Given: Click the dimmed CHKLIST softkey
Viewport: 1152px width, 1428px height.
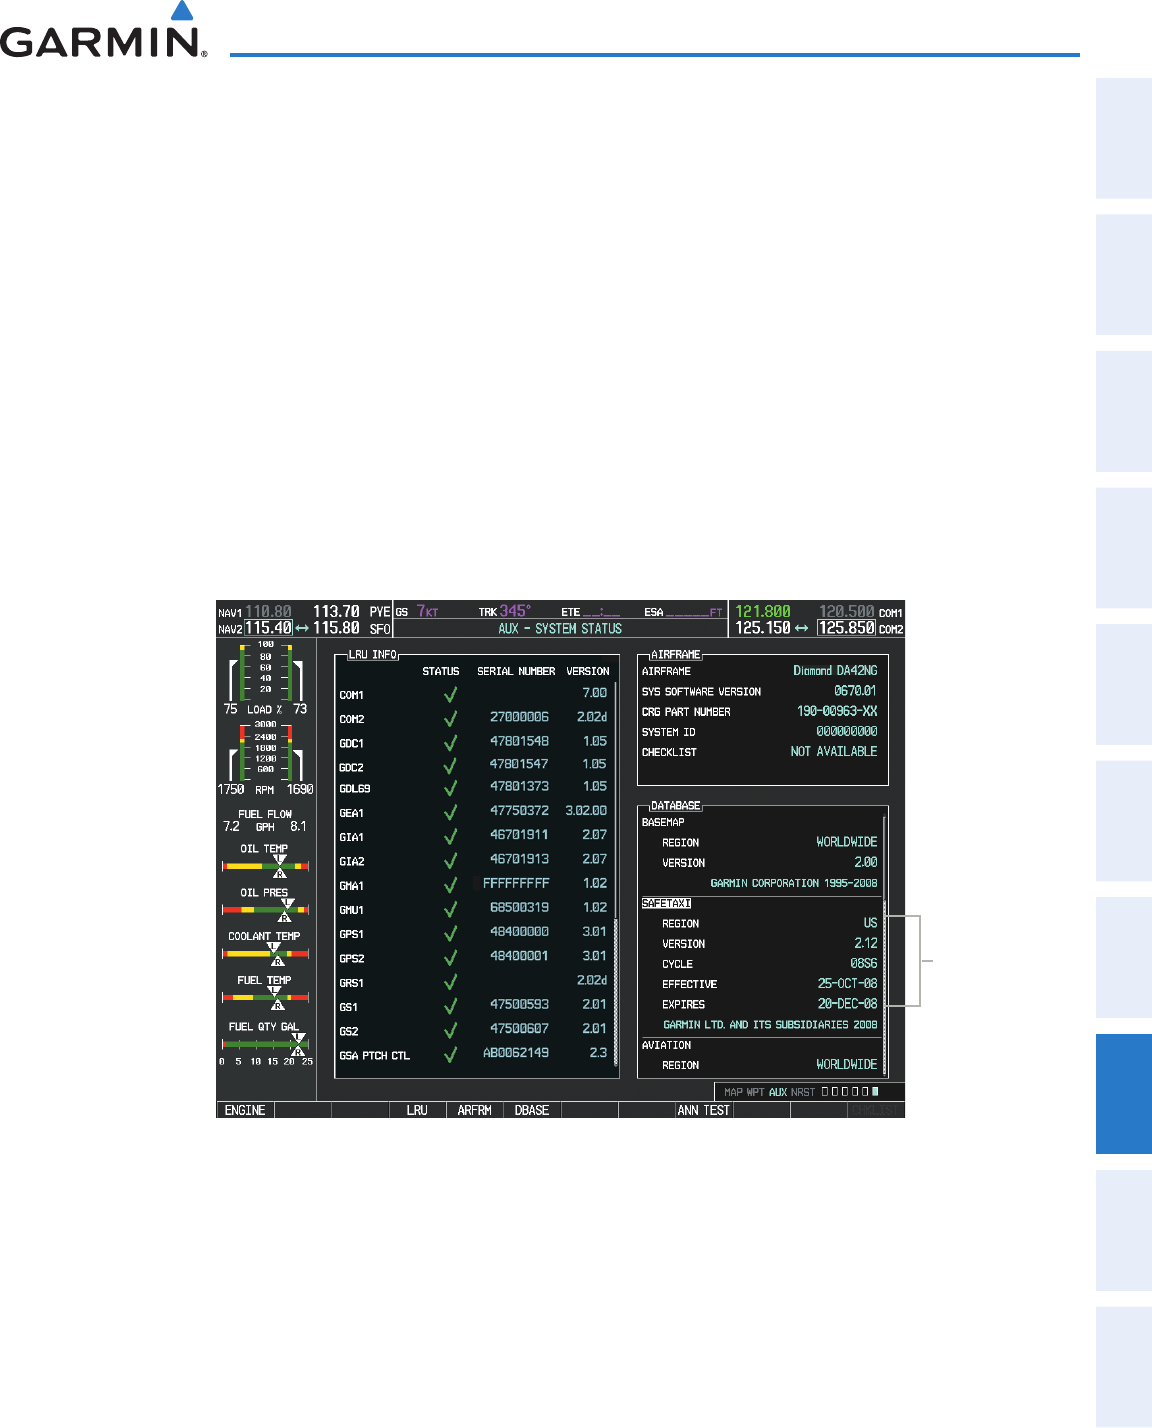Looking at the screenshot, I should pyautogui.click(x=876, y=1110).
